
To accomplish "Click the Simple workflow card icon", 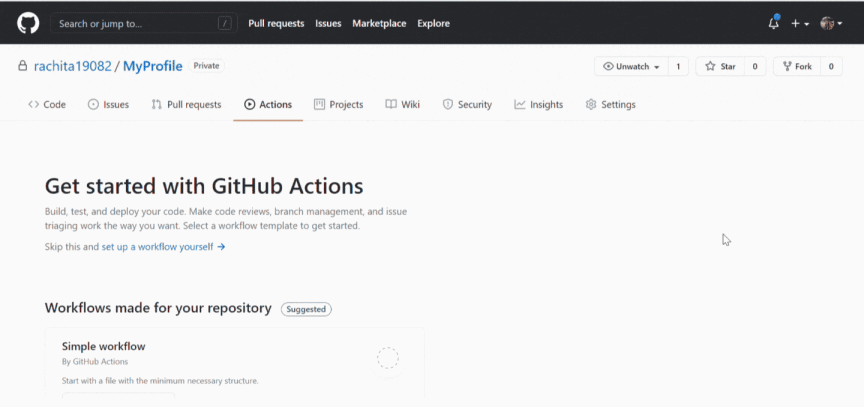I will pyautogui.click(x=387, y=358).
